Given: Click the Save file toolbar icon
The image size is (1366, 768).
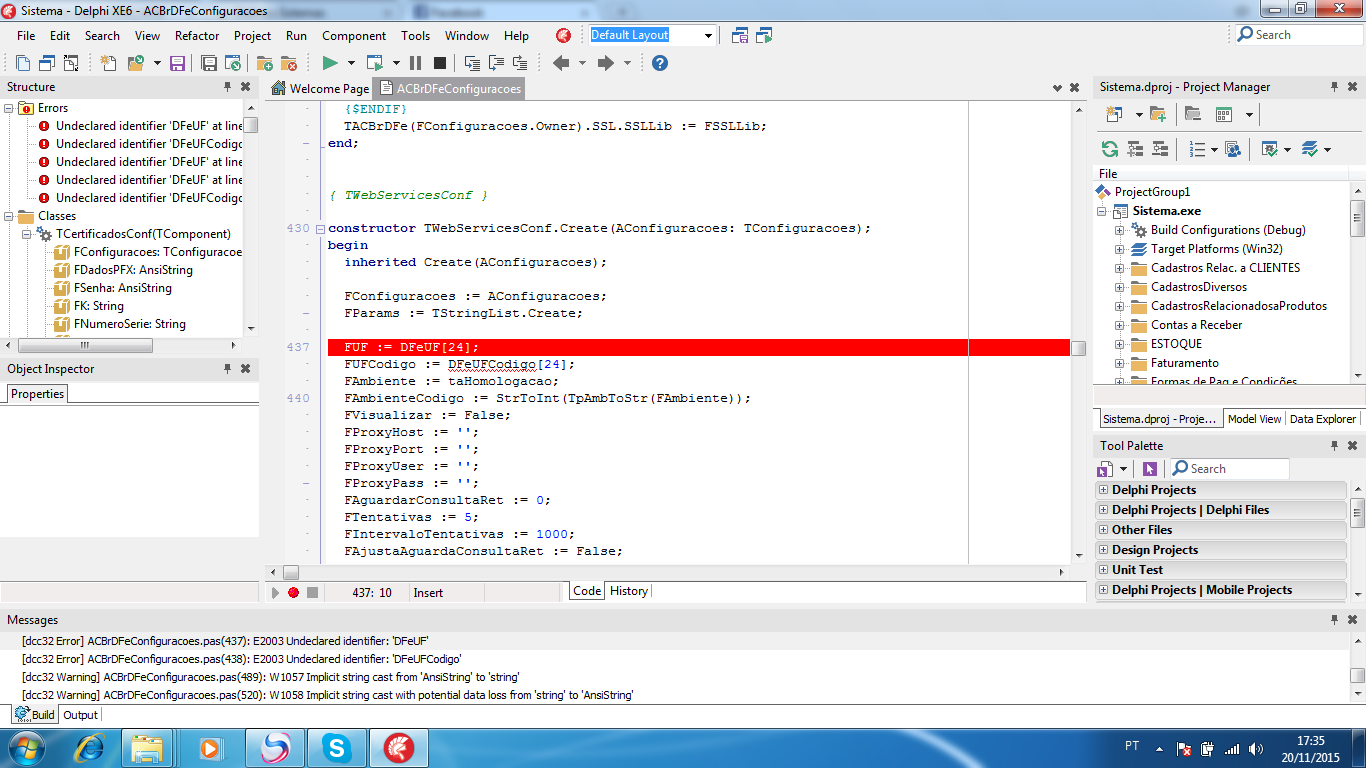Looking at the screenshot, I should (x=178, y=63).
